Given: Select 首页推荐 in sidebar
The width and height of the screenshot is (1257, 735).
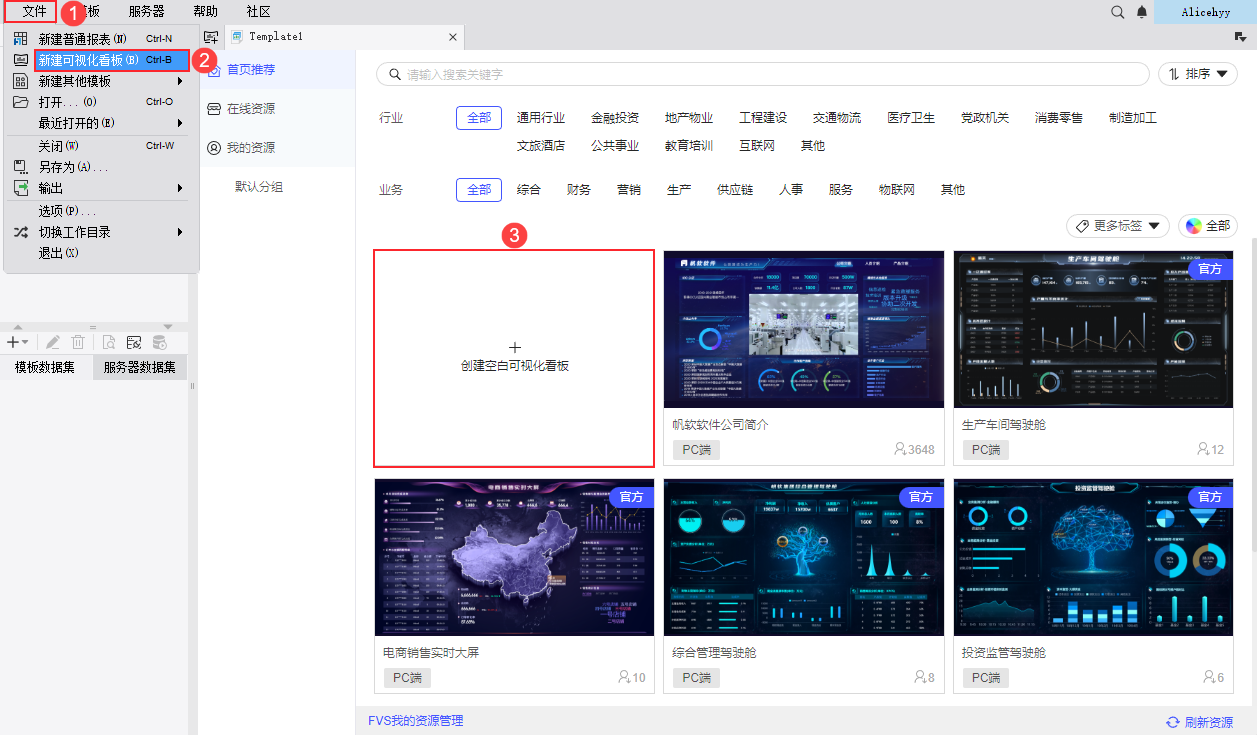Looking at the screenshot, I should [x=277, y=70].
